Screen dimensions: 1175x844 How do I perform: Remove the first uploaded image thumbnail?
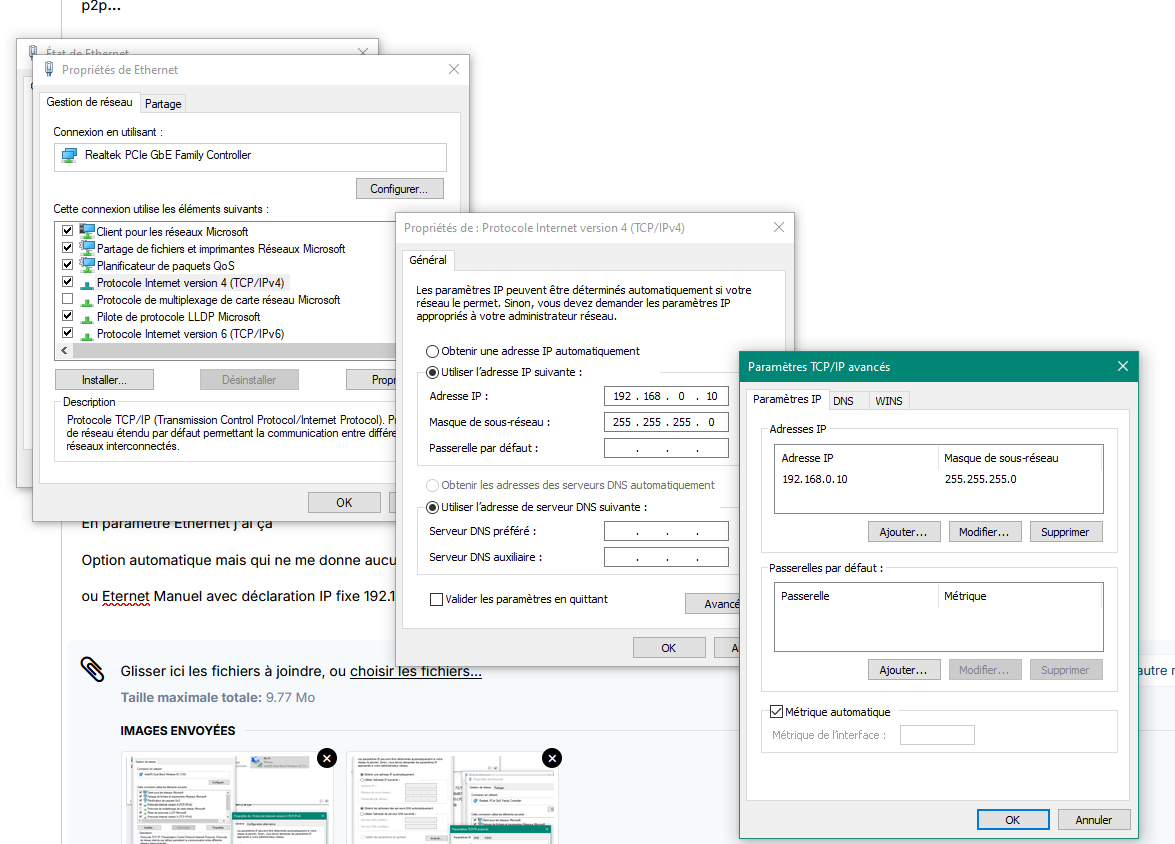327,758
